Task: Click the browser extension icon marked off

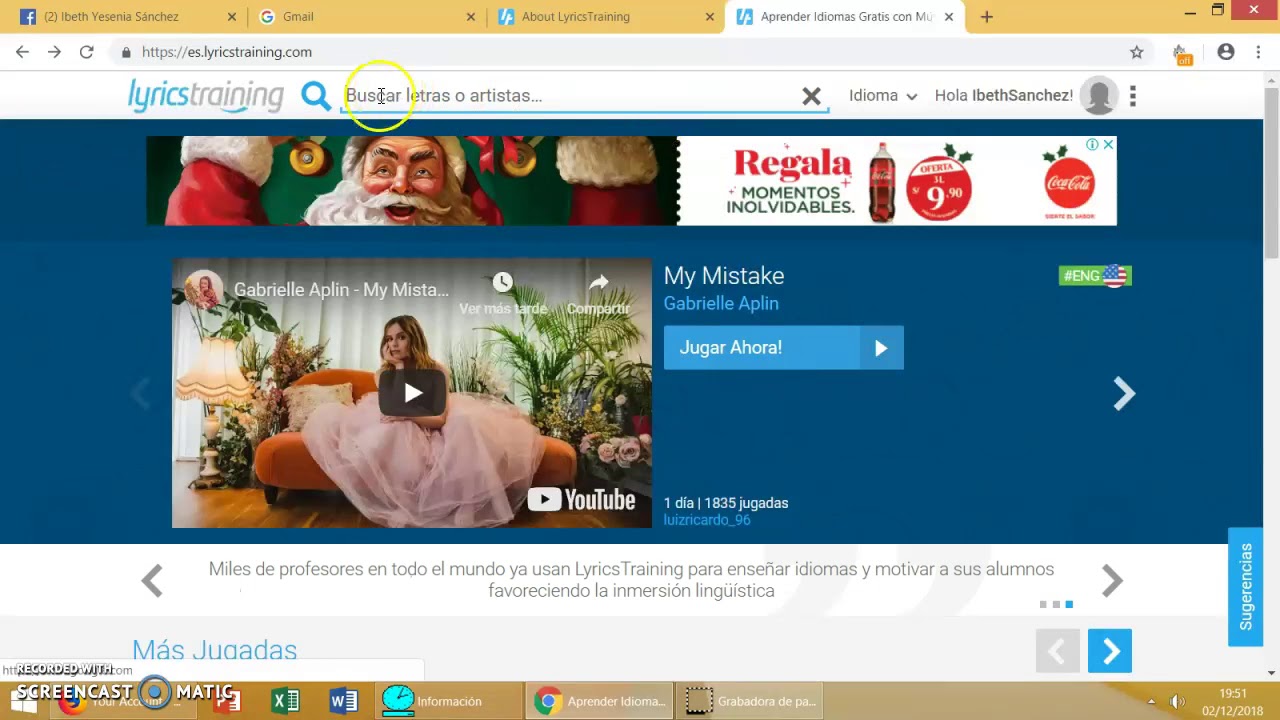Action: 1181,54
